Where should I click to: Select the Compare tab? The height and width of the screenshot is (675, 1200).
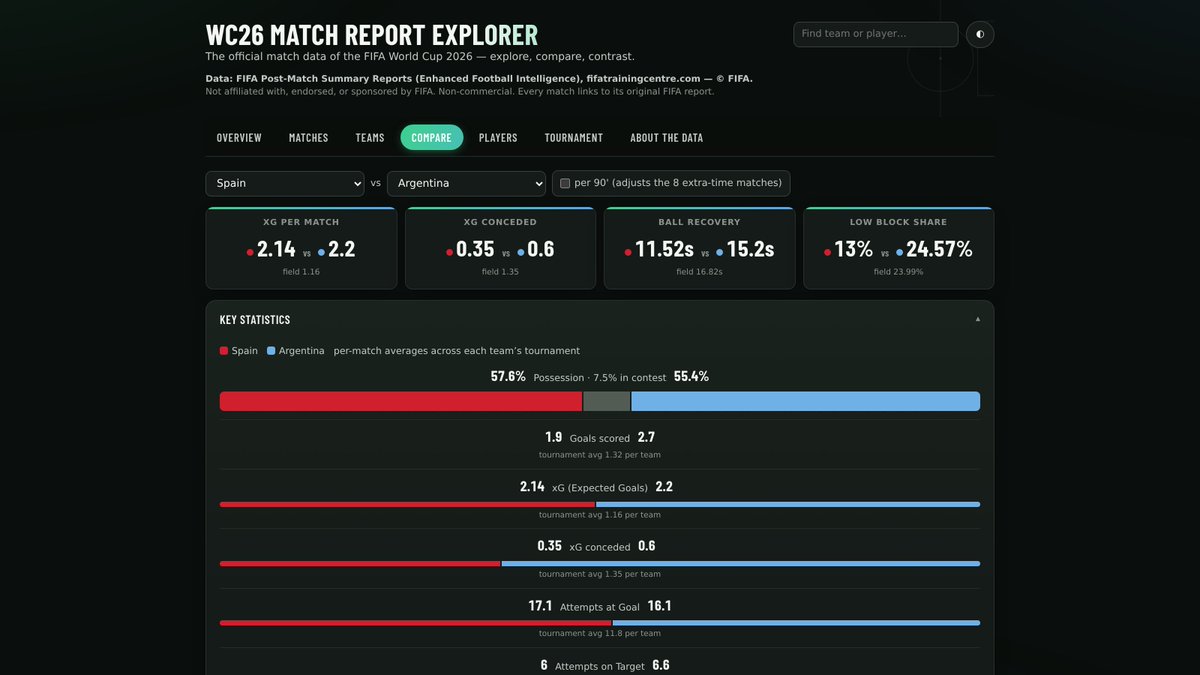432,138
